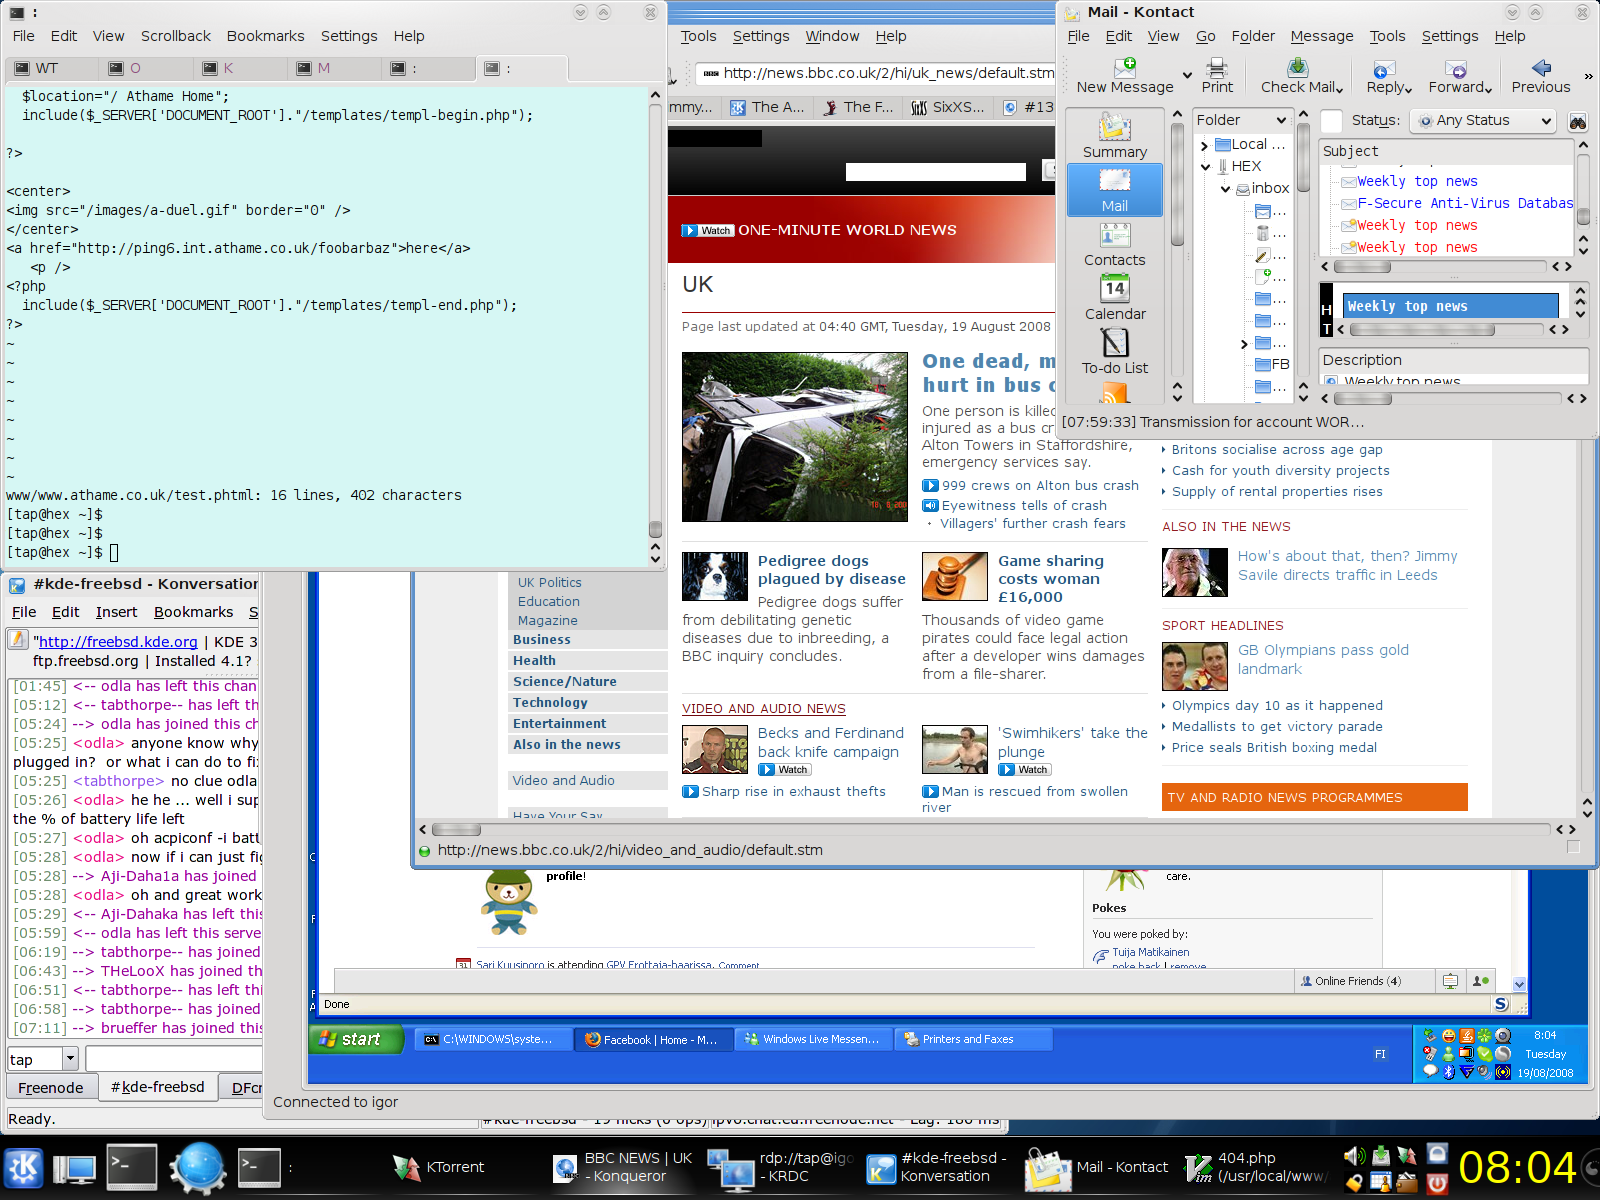
Task: Open C:\WINDOWS\system command prompt taskbar button
Action: click(494, 1040)
